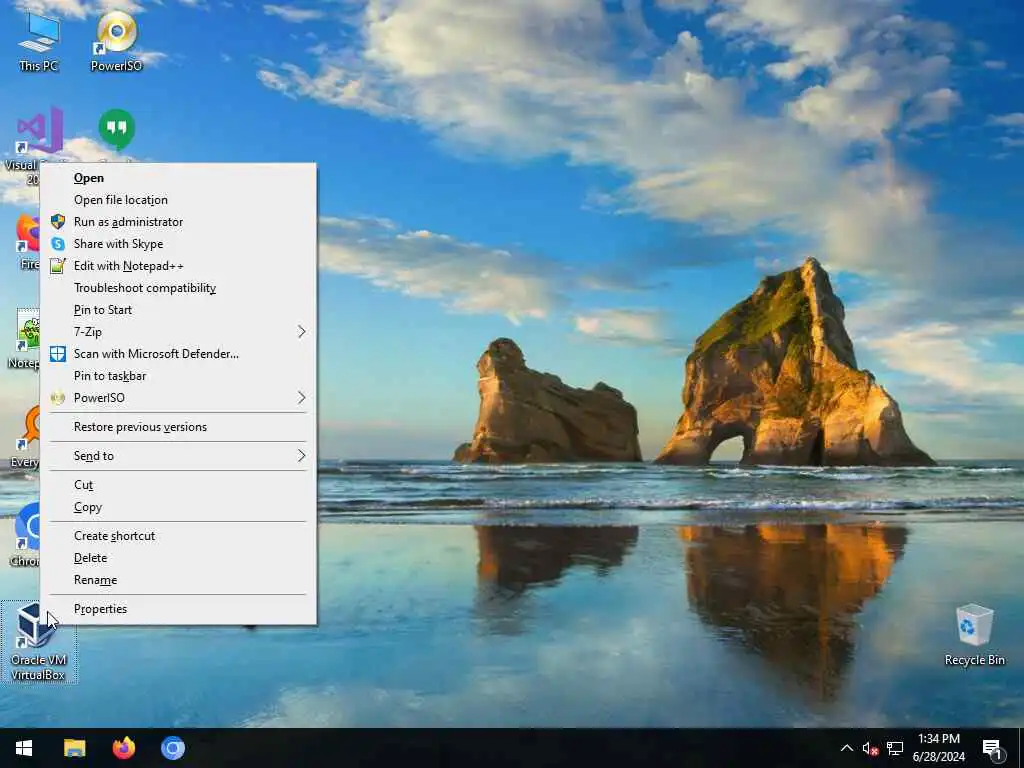Expand the Send to submenu
Image resolution: width=1024 pixels, height=768 pixels.
click(178, 456)
